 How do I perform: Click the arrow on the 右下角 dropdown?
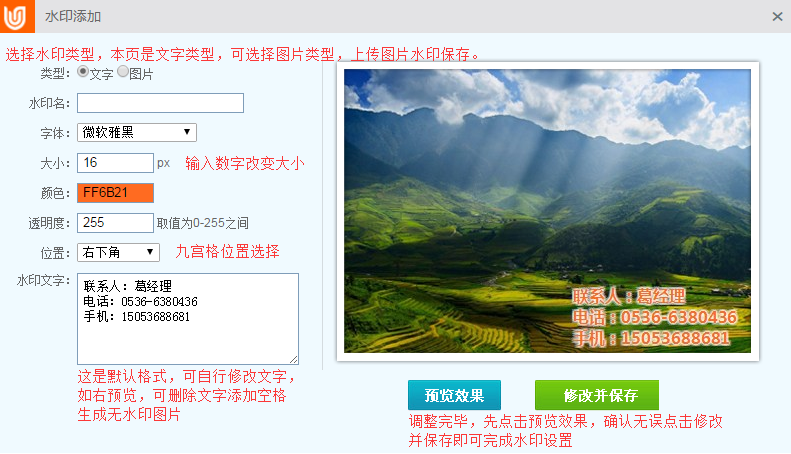click(150, 252)
